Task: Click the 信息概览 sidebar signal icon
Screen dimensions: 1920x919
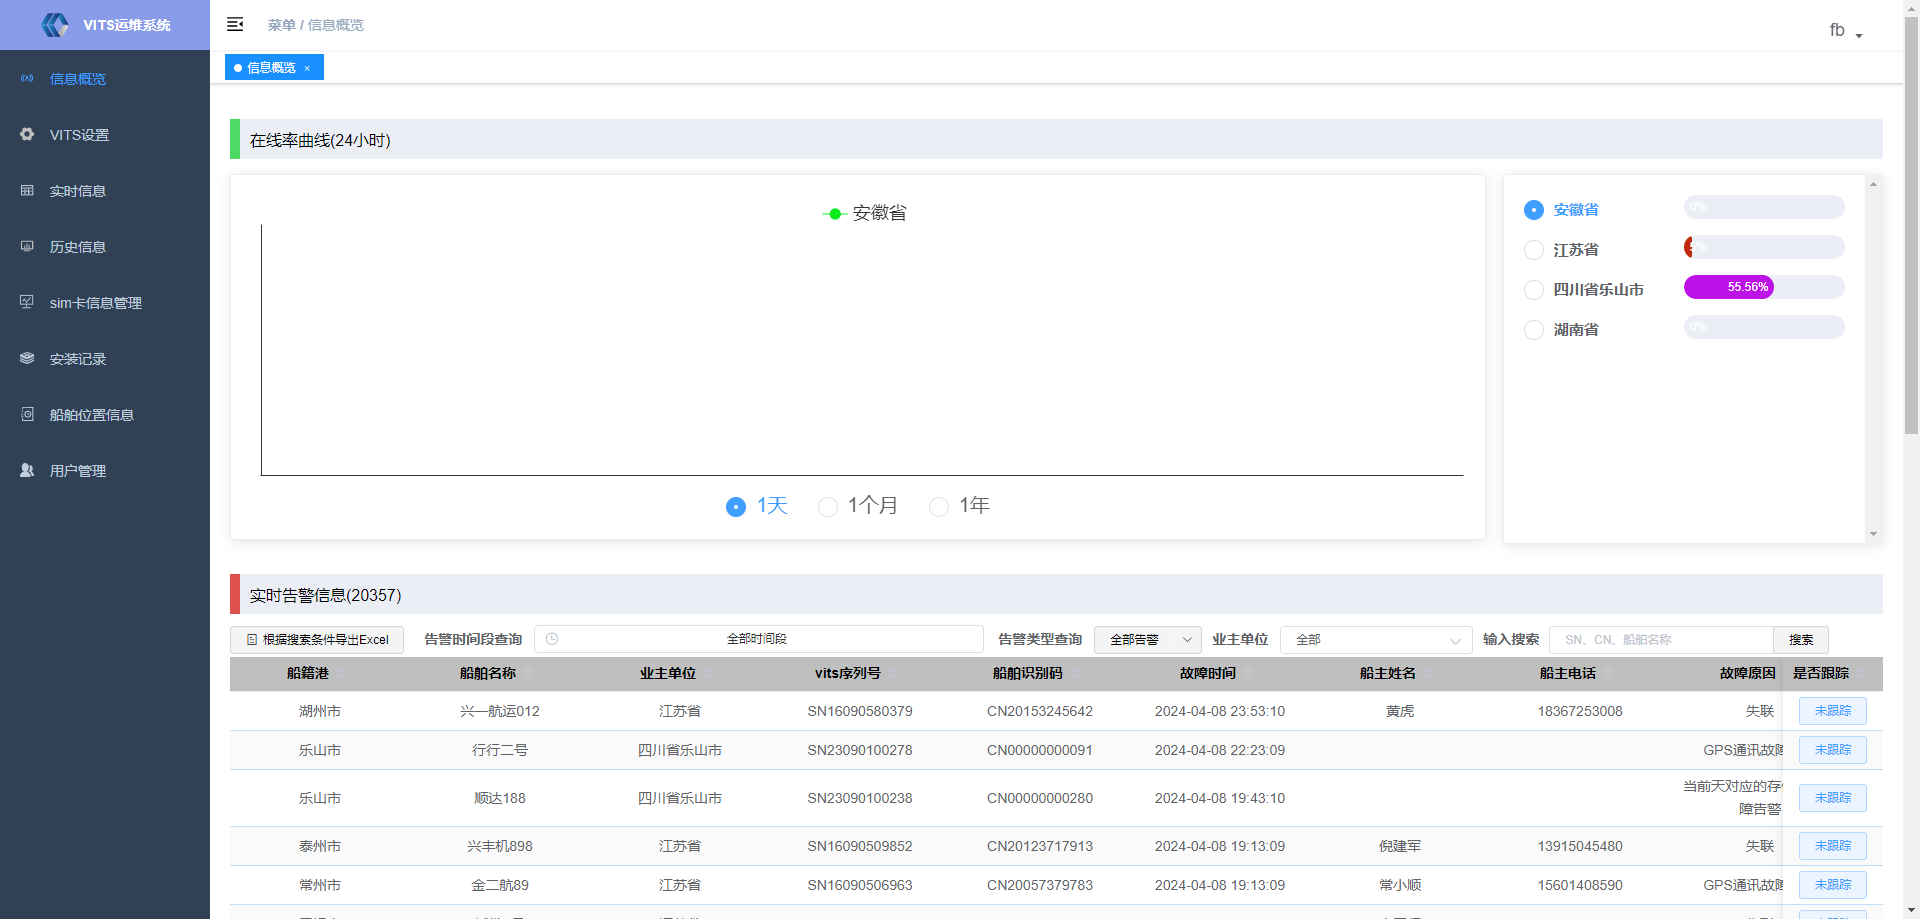Action: [x=27, y=78]
